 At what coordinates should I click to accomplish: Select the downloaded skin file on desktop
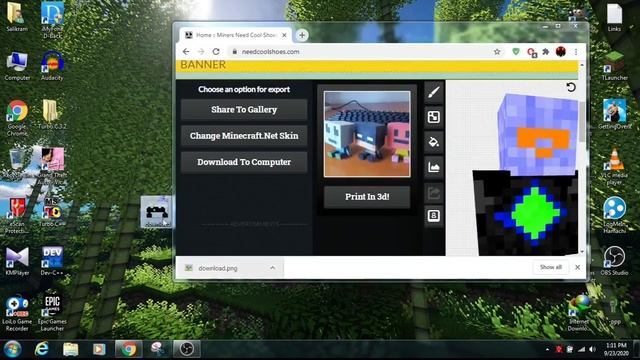tap(157, 212)
